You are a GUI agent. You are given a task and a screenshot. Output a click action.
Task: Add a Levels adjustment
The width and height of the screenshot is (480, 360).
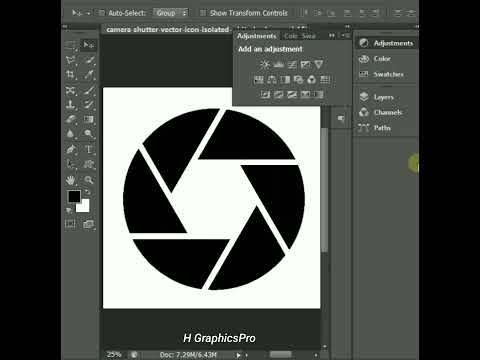click(x=278, y=64)
